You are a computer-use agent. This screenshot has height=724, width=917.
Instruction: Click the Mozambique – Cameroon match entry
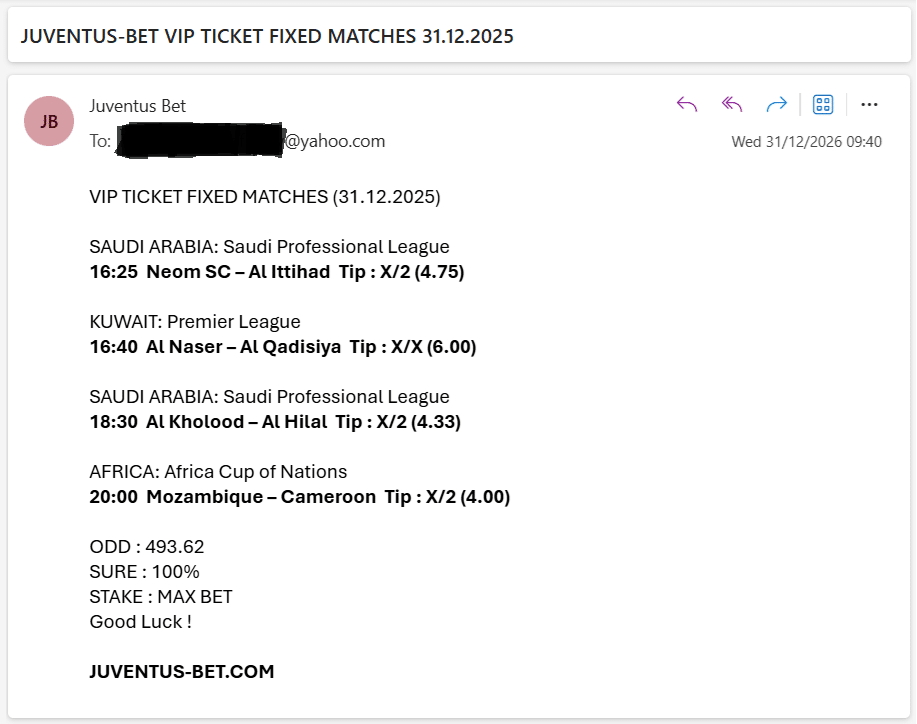click(x=298, y=496)
